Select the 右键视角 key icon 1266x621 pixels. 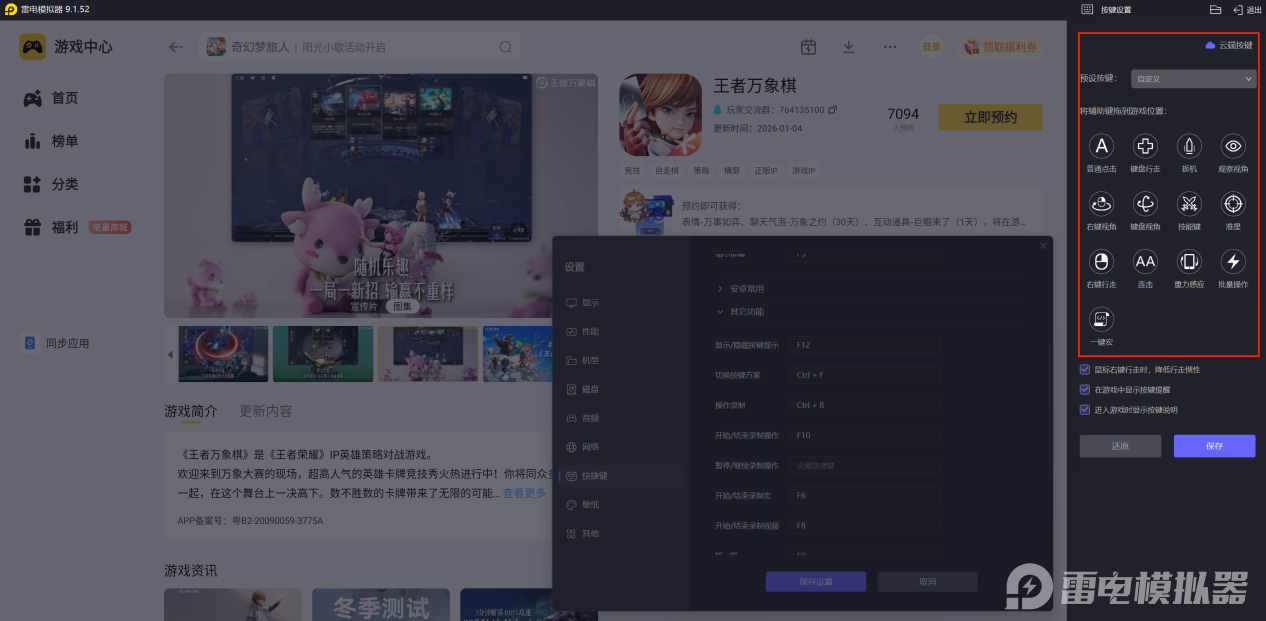pos(1101,204)
